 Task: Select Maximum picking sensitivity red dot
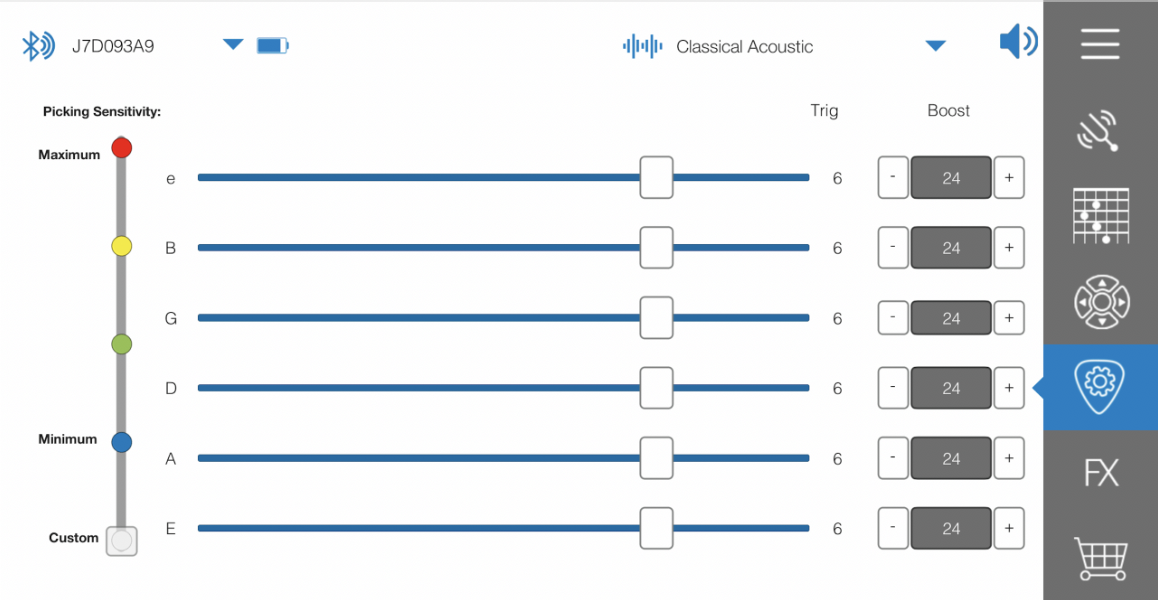[x=122, y=148]
